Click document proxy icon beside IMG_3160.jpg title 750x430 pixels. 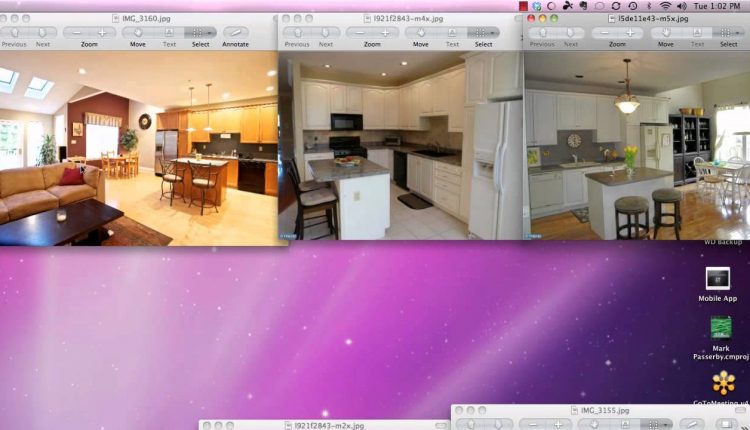pos(115,19)
